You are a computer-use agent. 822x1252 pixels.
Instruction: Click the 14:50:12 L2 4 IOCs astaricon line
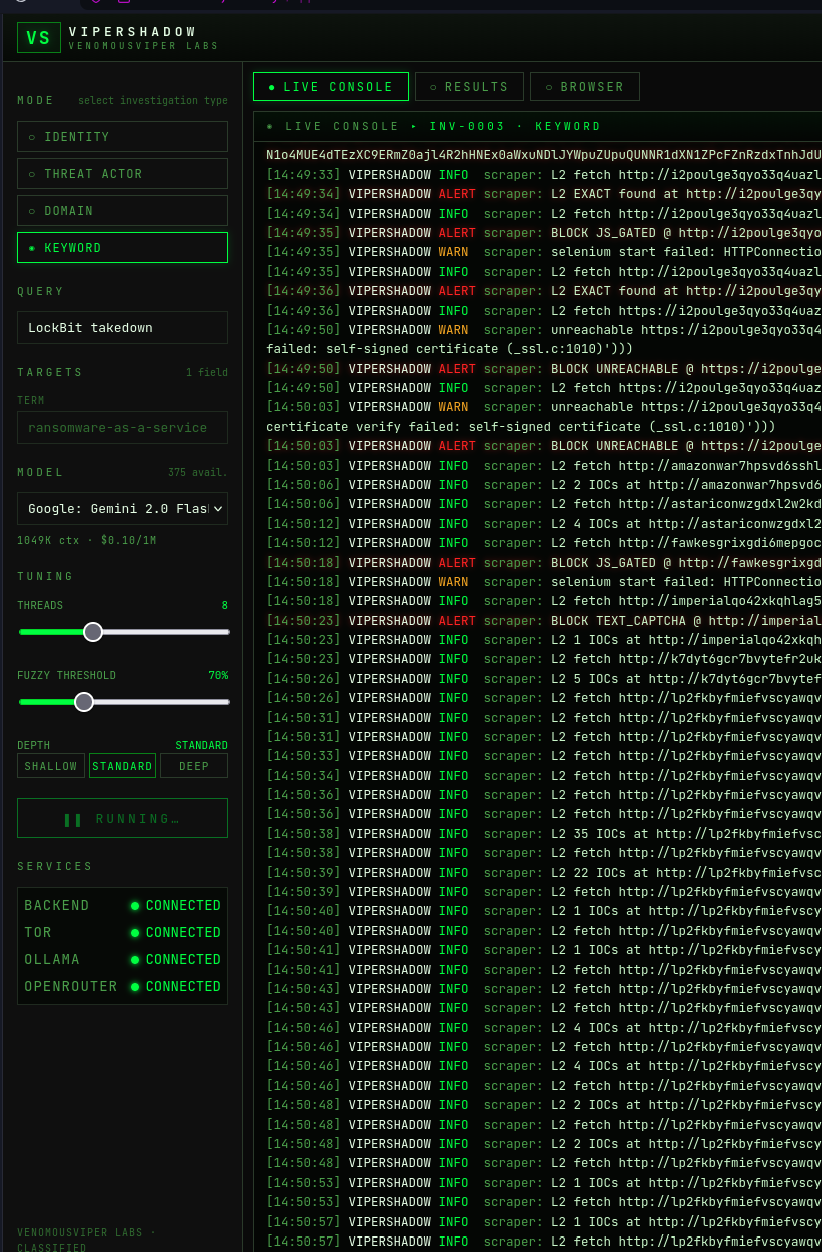coord(543,524)
